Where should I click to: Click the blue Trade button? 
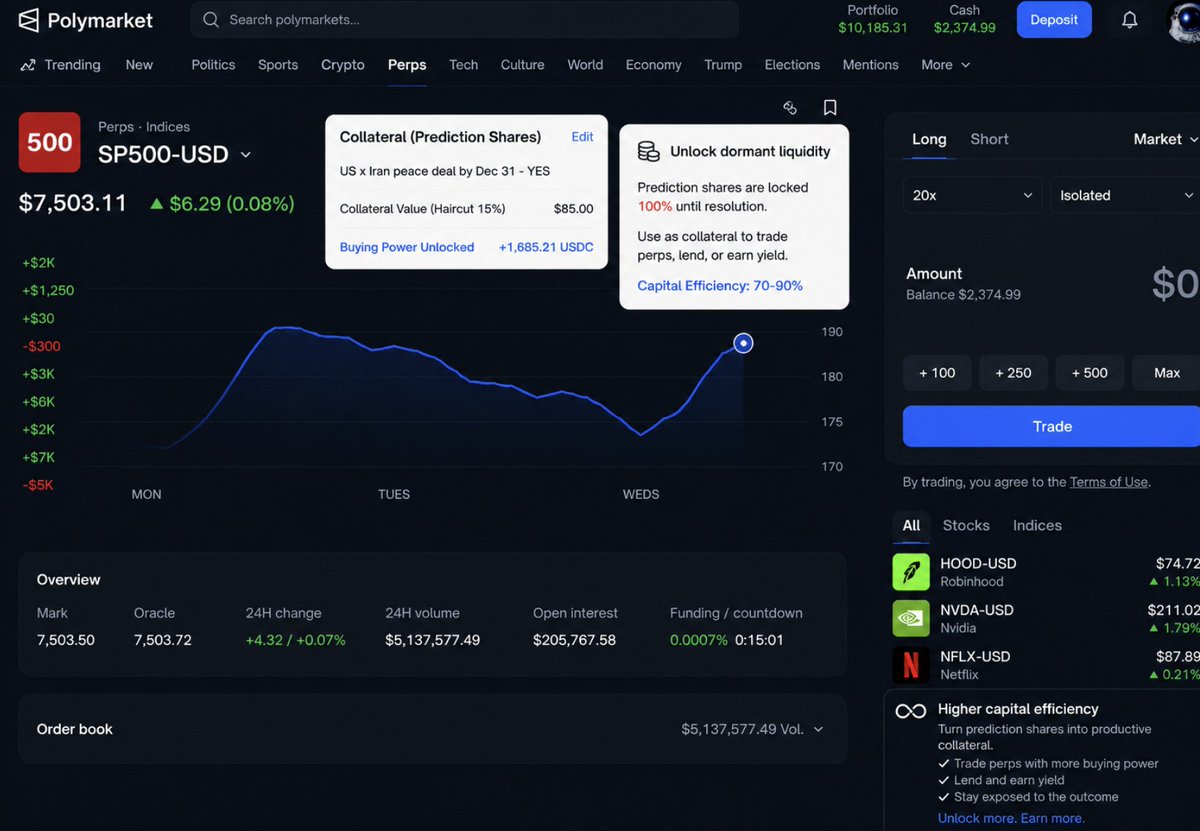click(1051, 426)
